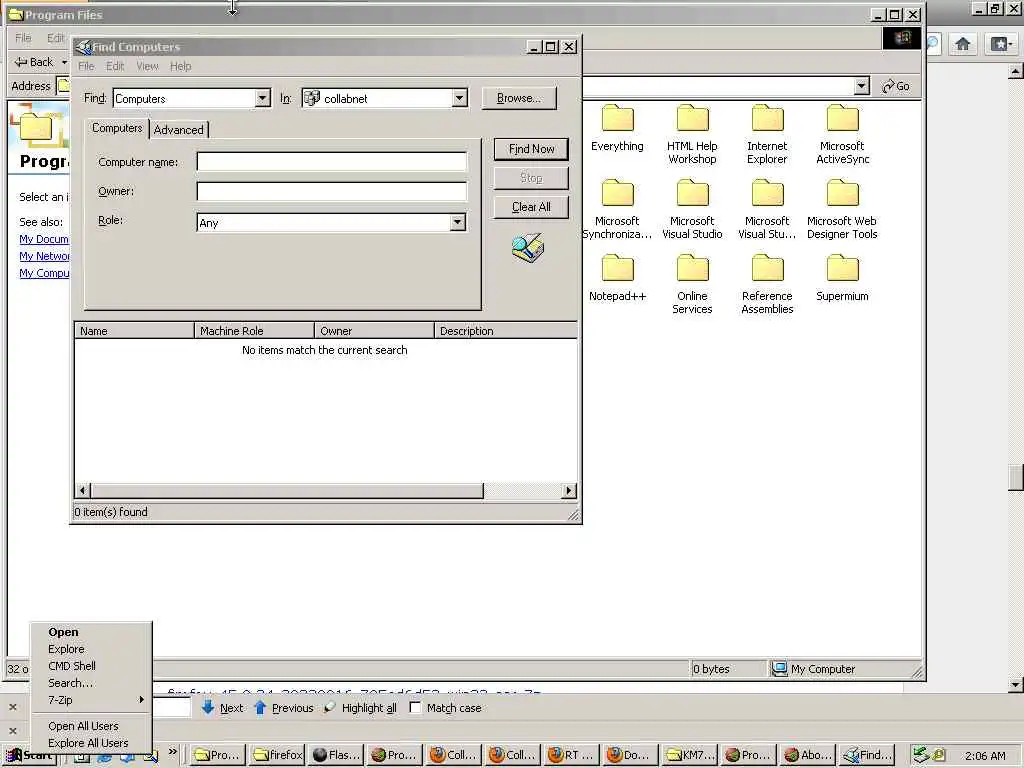Click the Browse... button
The height and width of the screenshot is (768, 1024).
pyautogui.click(x=519, y=99)
